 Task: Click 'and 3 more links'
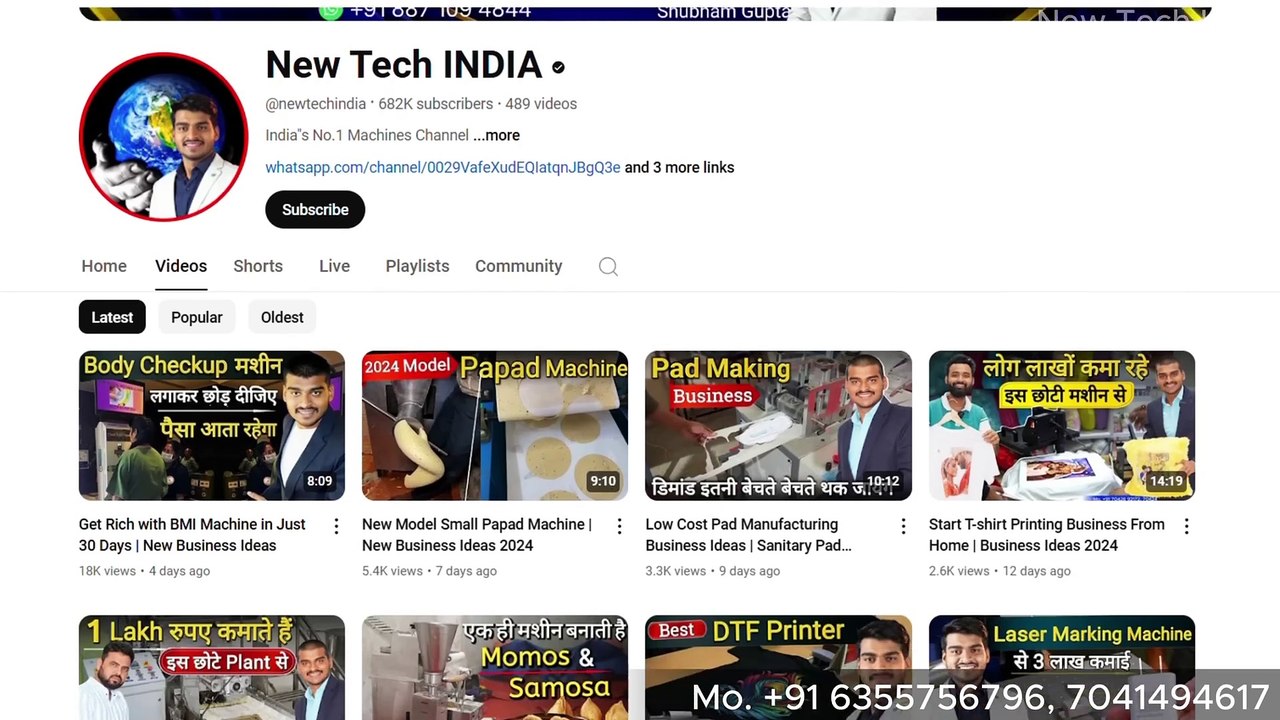click(x=680, y=167)
